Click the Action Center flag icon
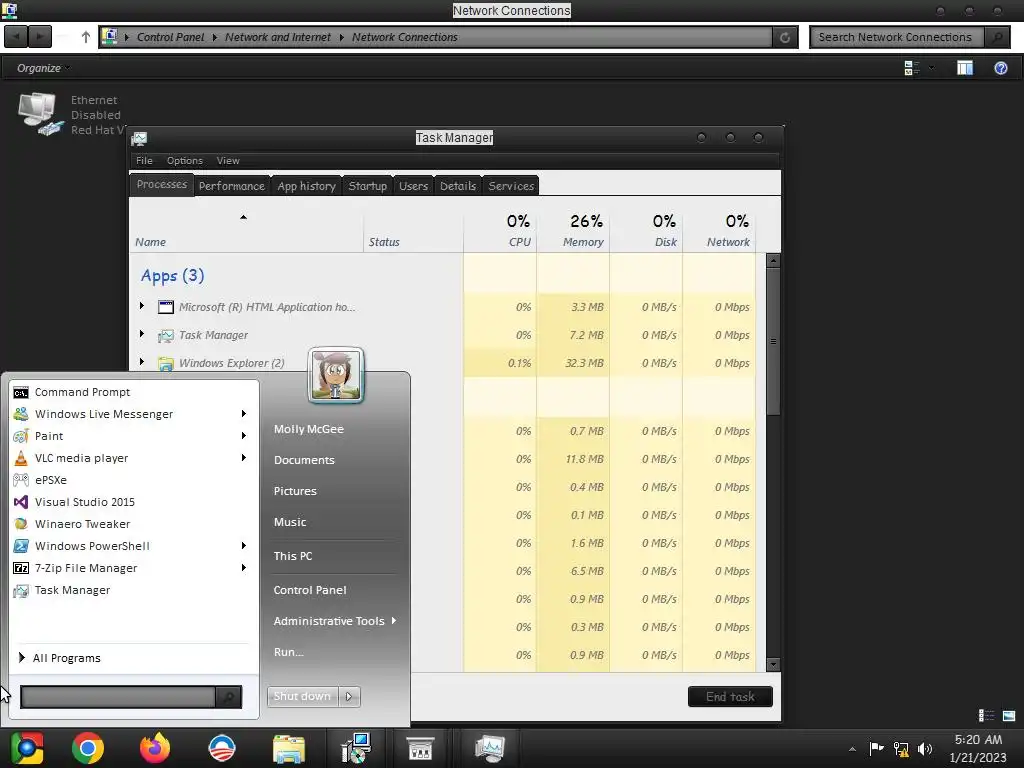1024x768 pixels. 876,748
